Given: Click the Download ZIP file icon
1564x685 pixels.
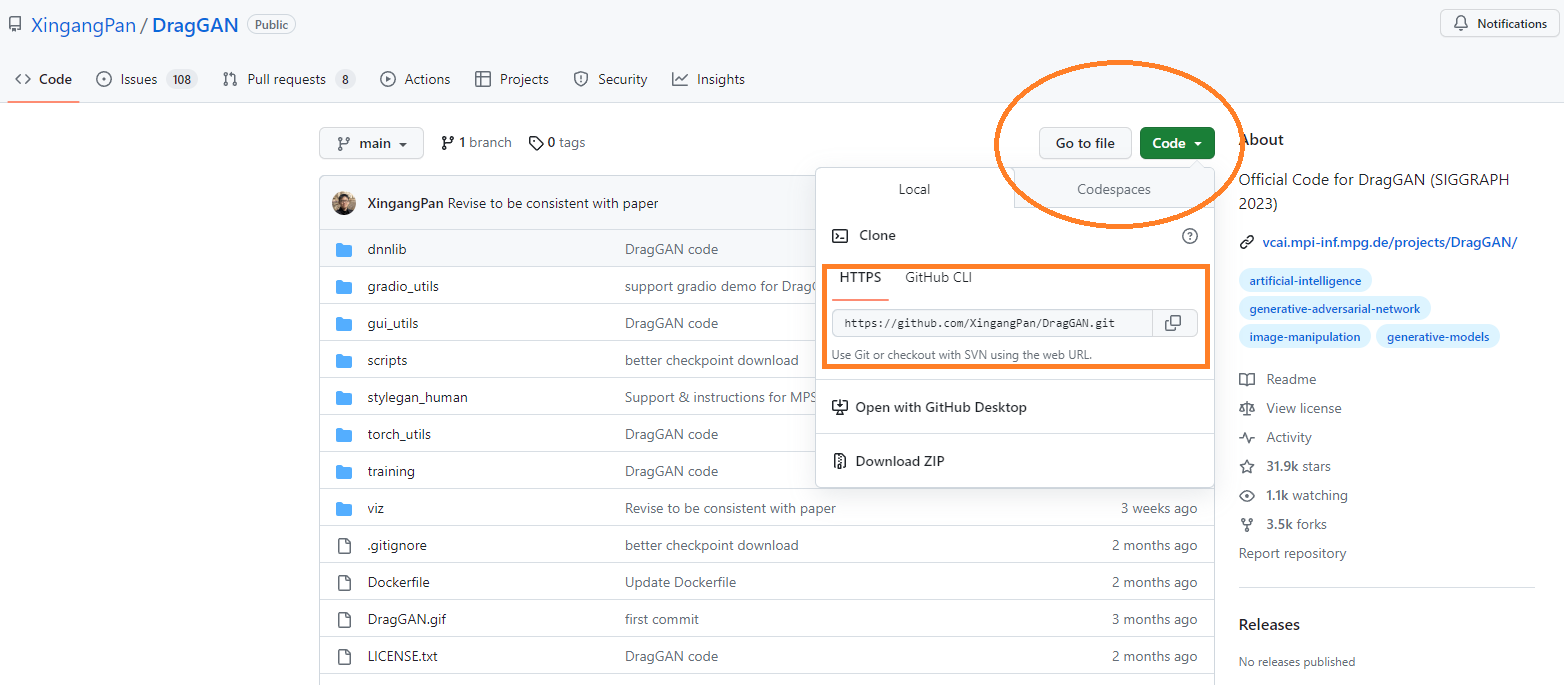Looking at the screenshot, I should click(x=840, y=461).
